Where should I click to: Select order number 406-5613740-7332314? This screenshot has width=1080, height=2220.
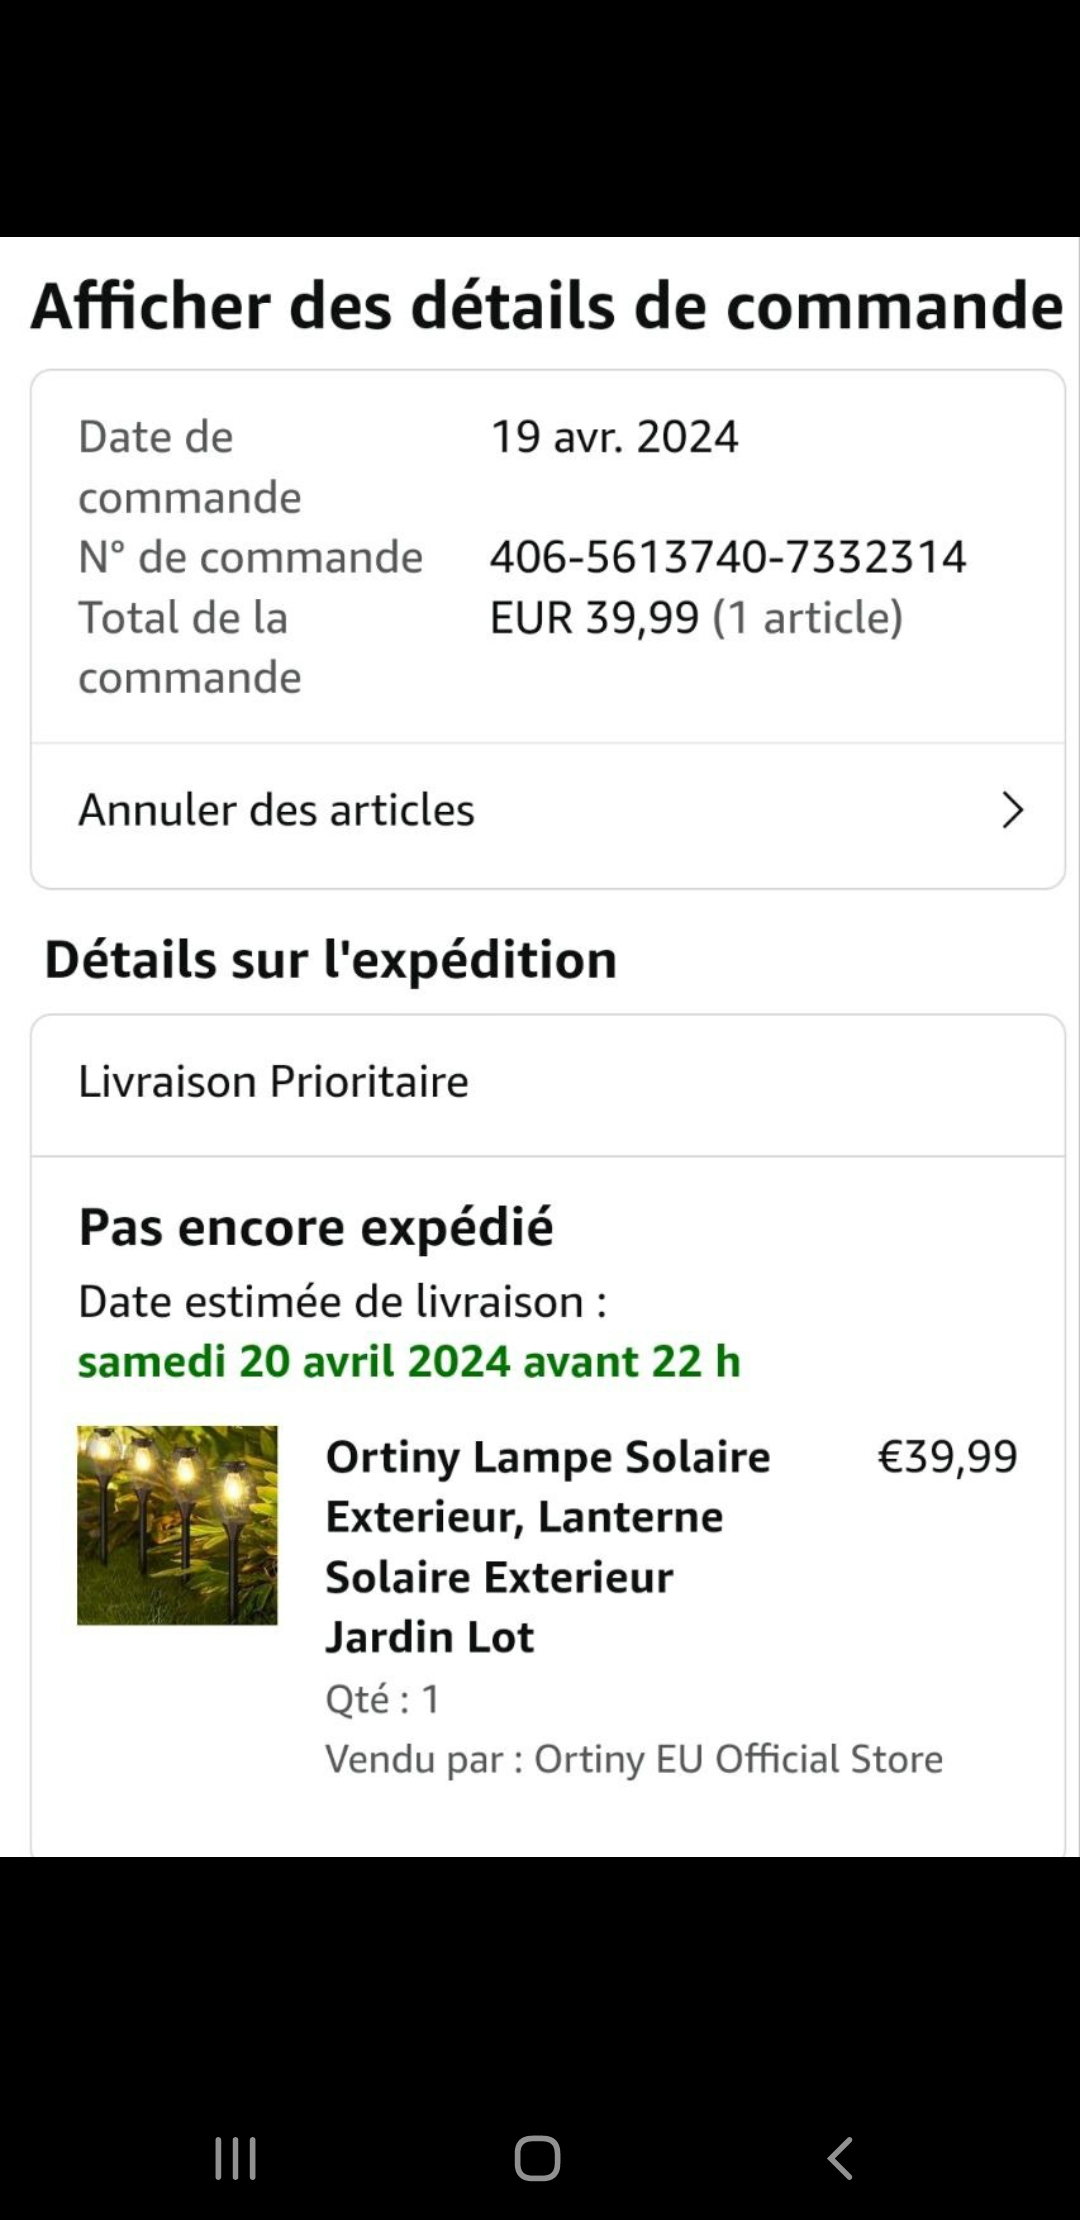pyautogui.click(x=727, y=557)
